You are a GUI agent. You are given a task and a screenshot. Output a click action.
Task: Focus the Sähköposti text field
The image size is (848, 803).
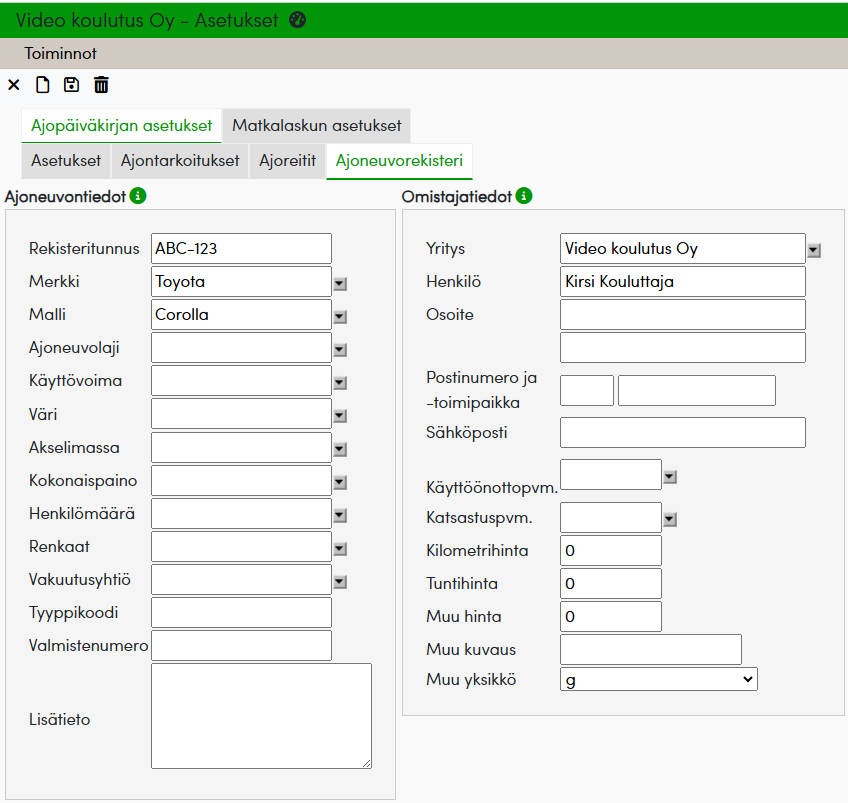[x=682, y=432]
